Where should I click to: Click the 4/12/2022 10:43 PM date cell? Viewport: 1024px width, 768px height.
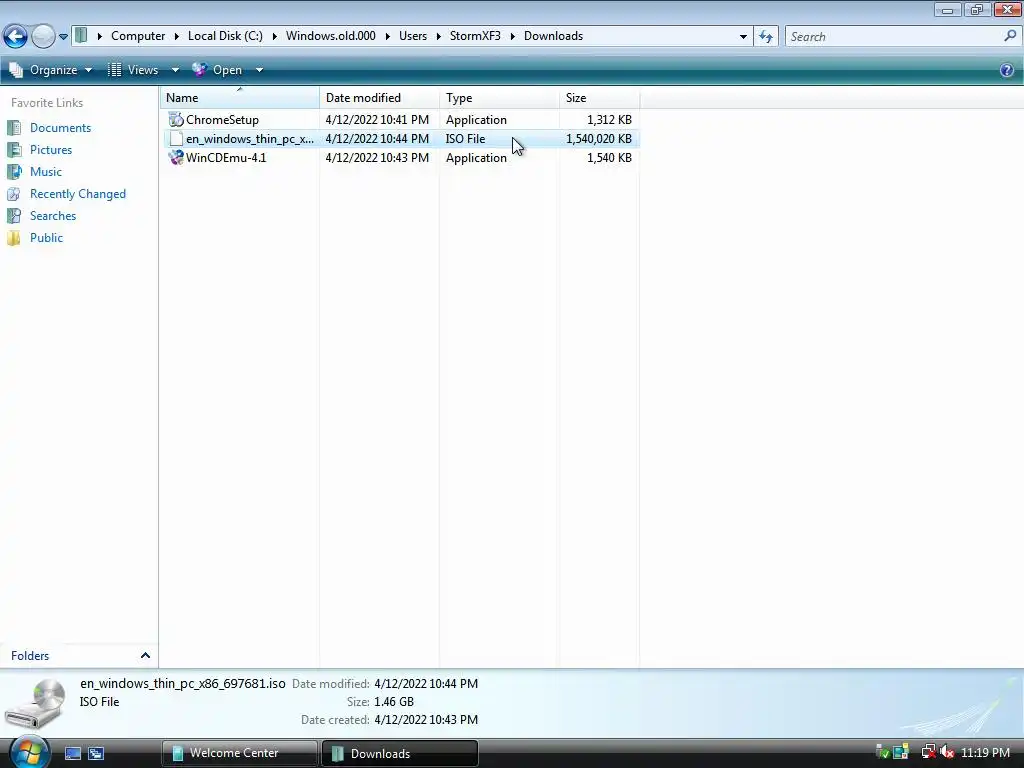[x=377, y=157]
